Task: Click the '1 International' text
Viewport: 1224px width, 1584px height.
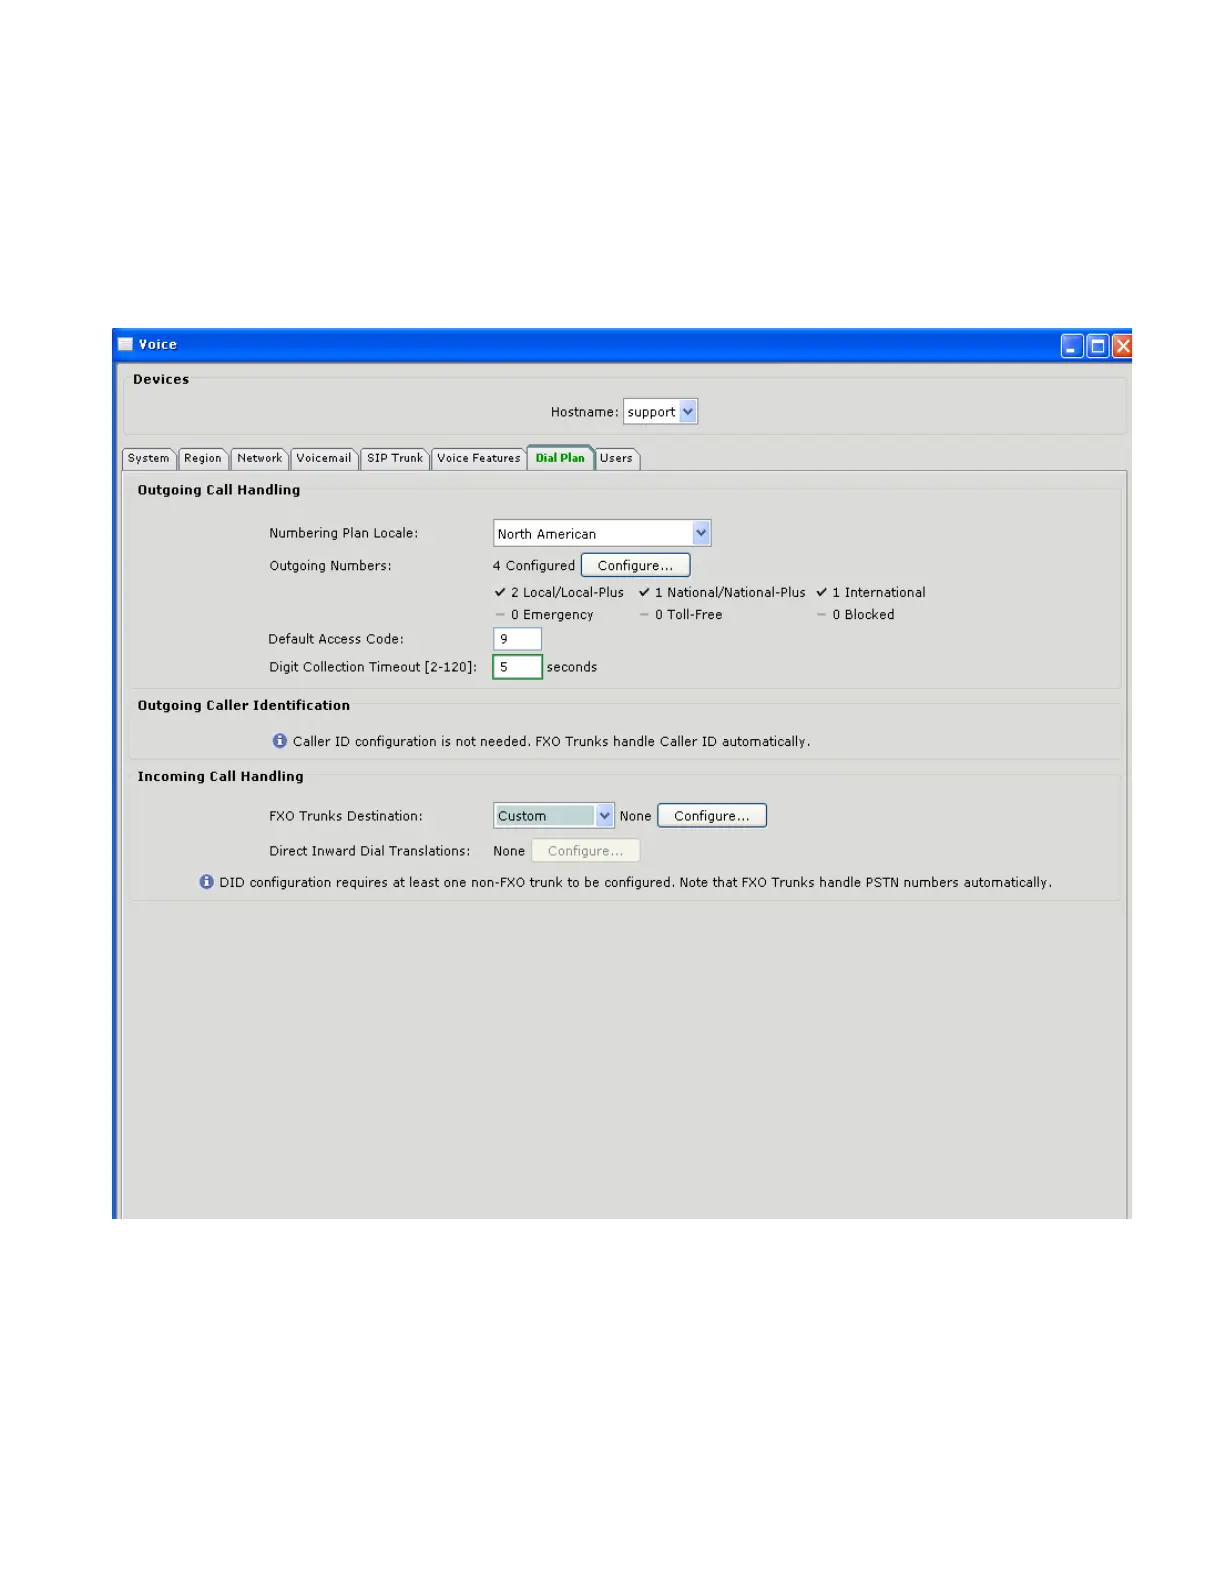Action: [879, 592]
